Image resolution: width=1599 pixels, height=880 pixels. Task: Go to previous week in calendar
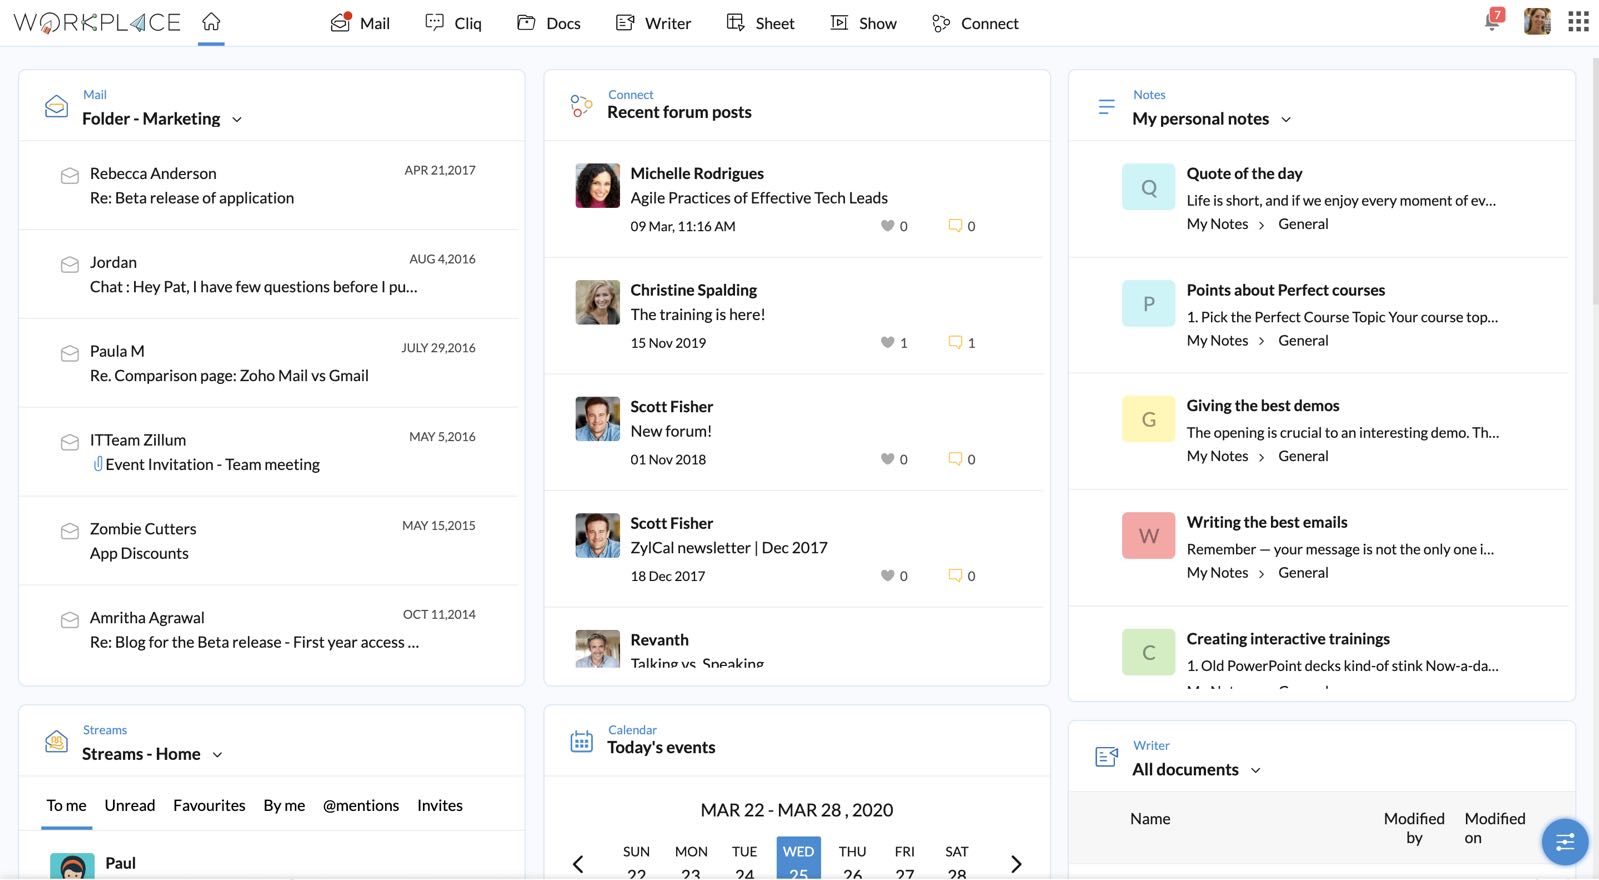point(578,864)
